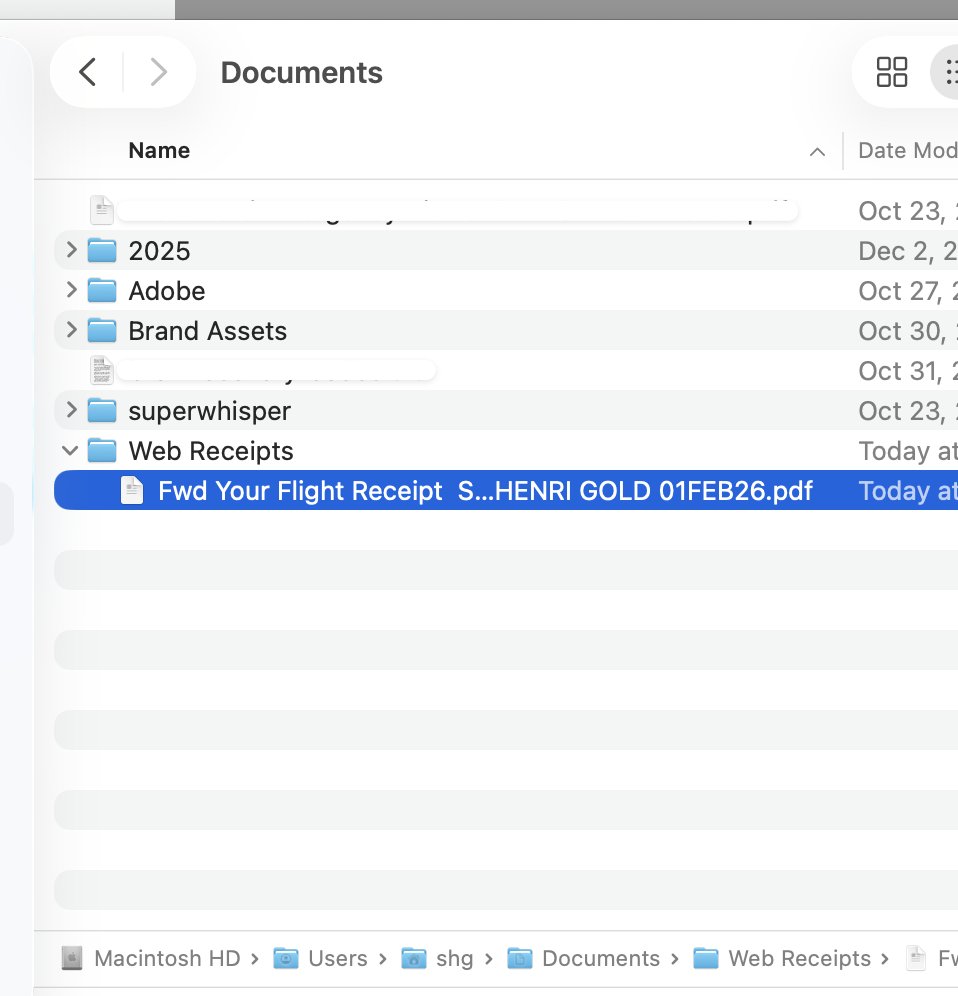
Task: Select the Adobe folder name
Action: click(x=167, y=291)
